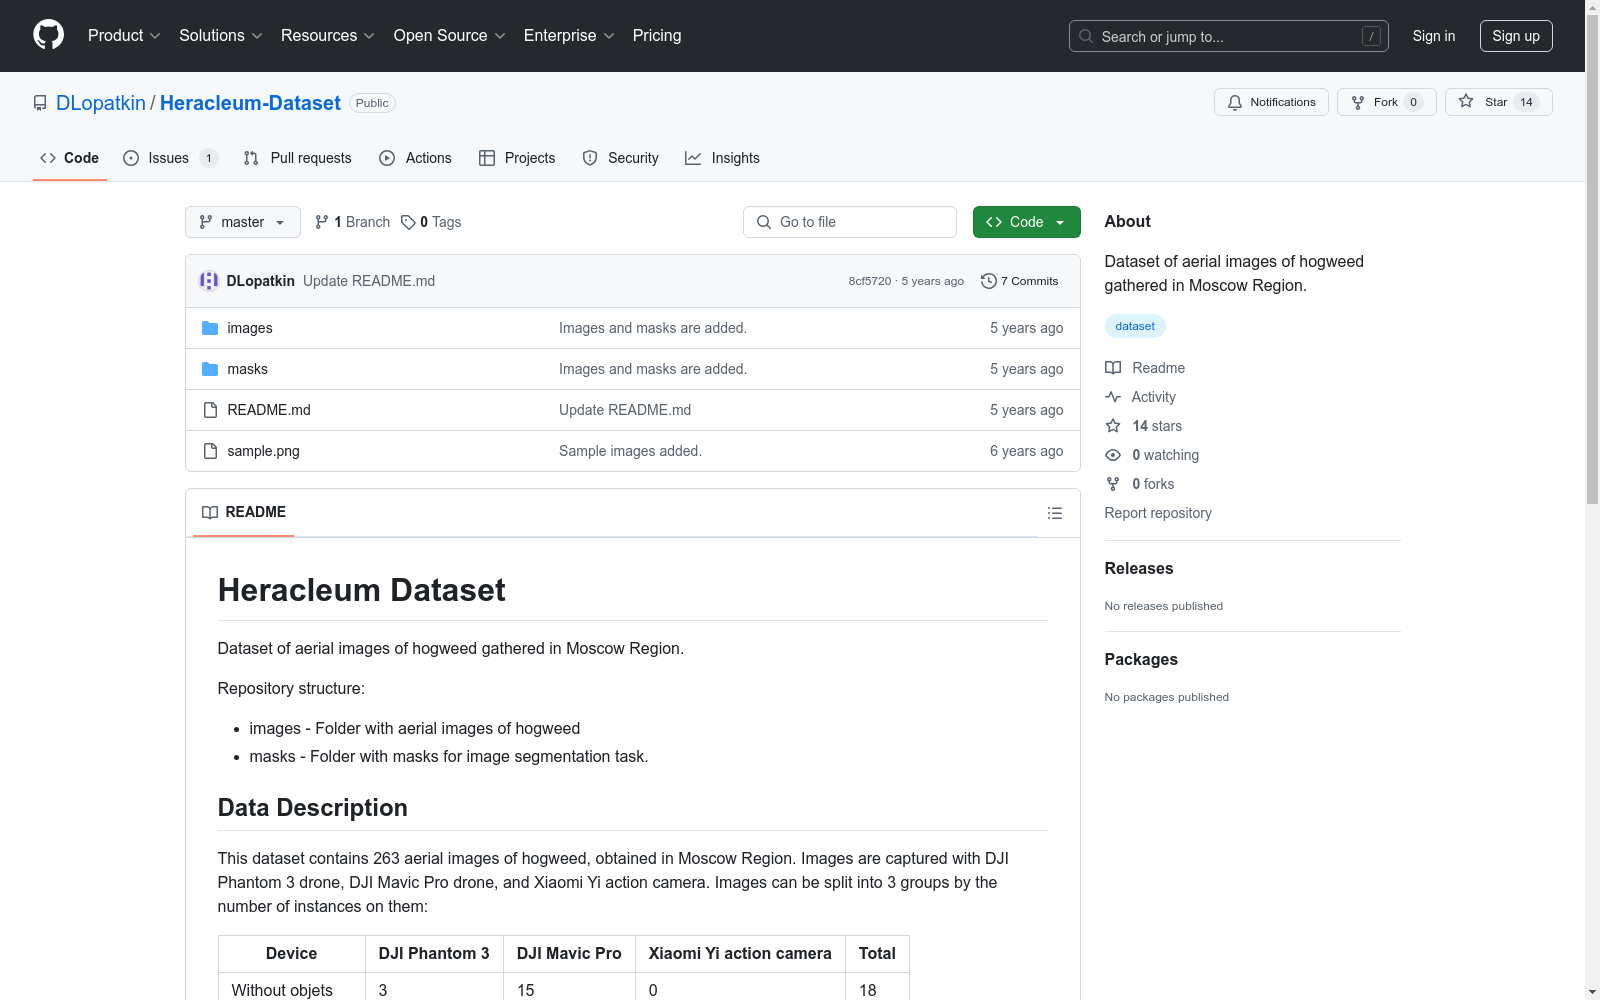Click the Star icon
Screen dimensions: 1600x1000
tap(1466, 101)
